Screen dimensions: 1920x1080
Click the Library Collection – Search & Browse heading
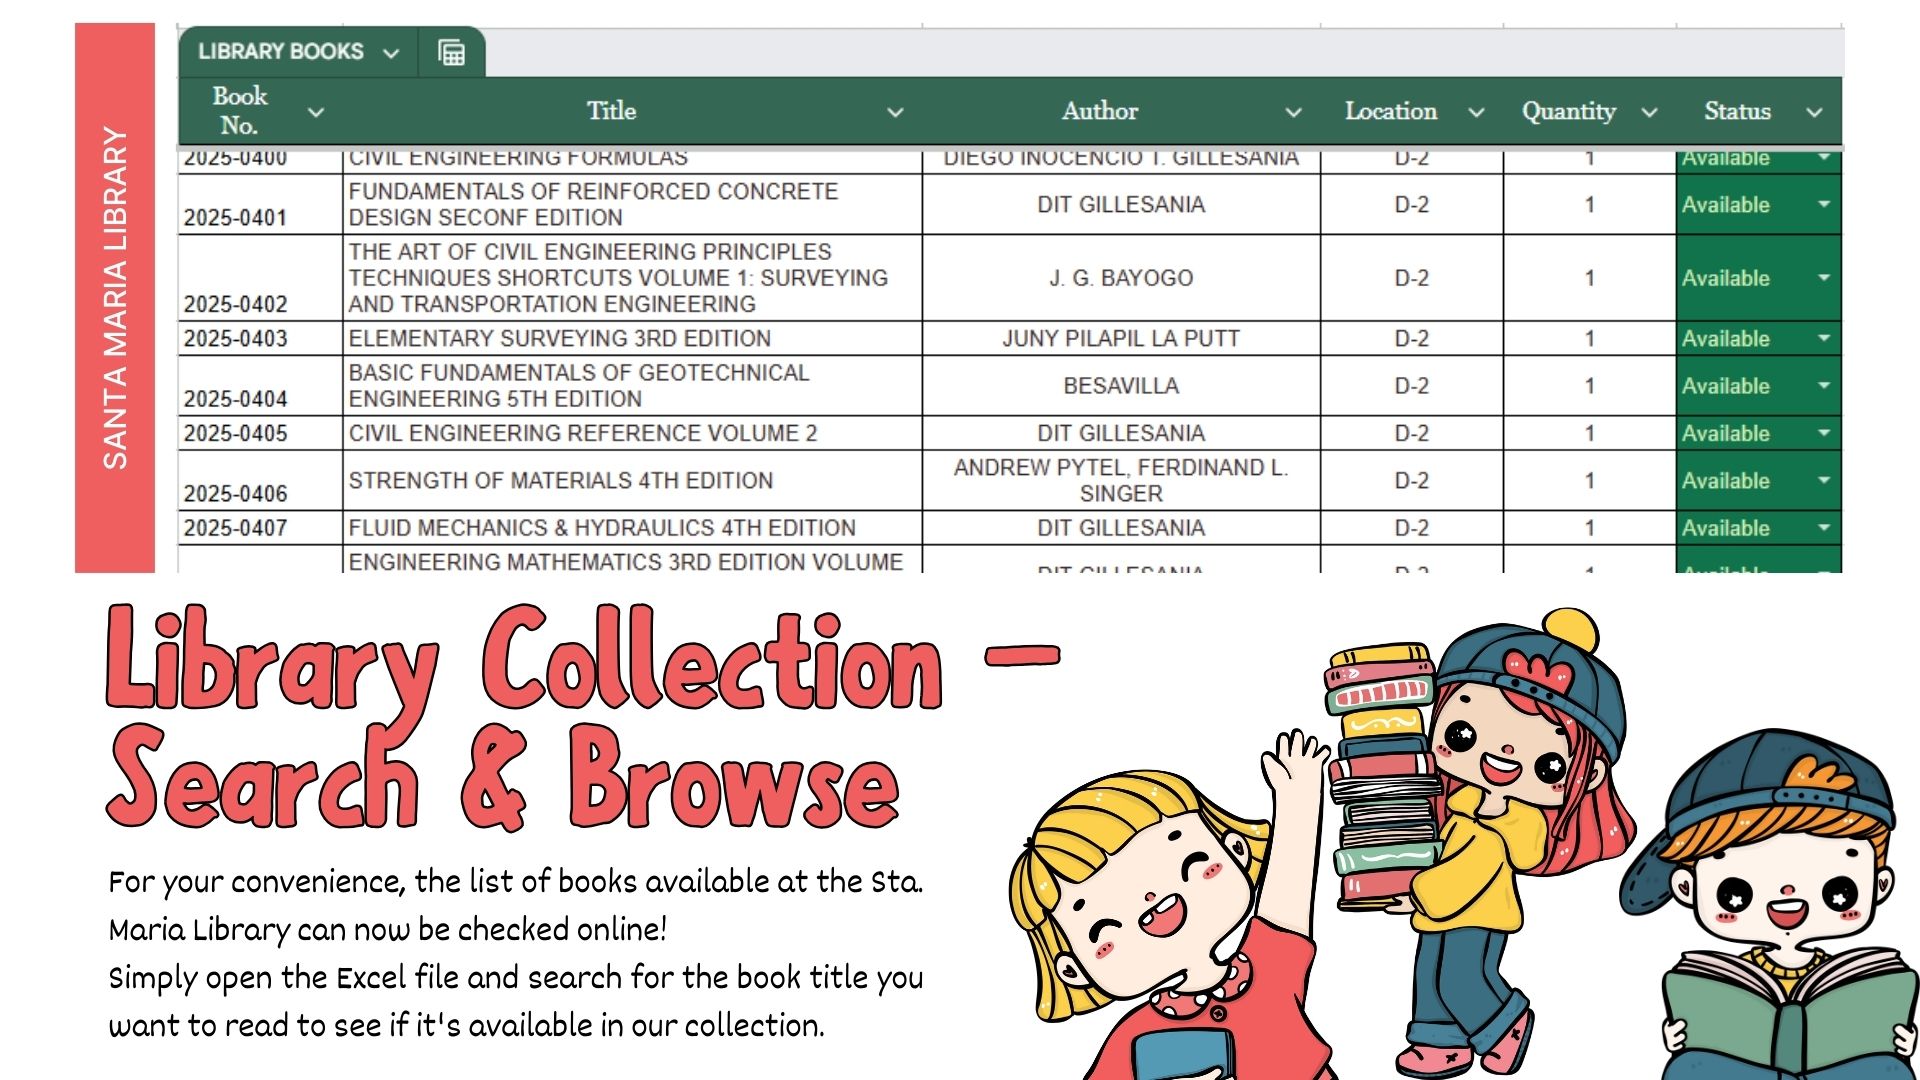point(582,717)
